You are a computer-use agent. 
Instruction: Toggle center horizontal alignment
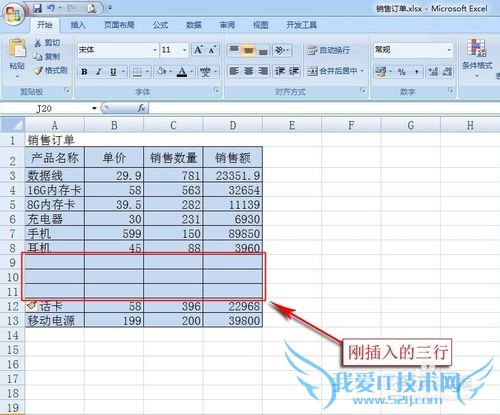click(x=249, y=71)
